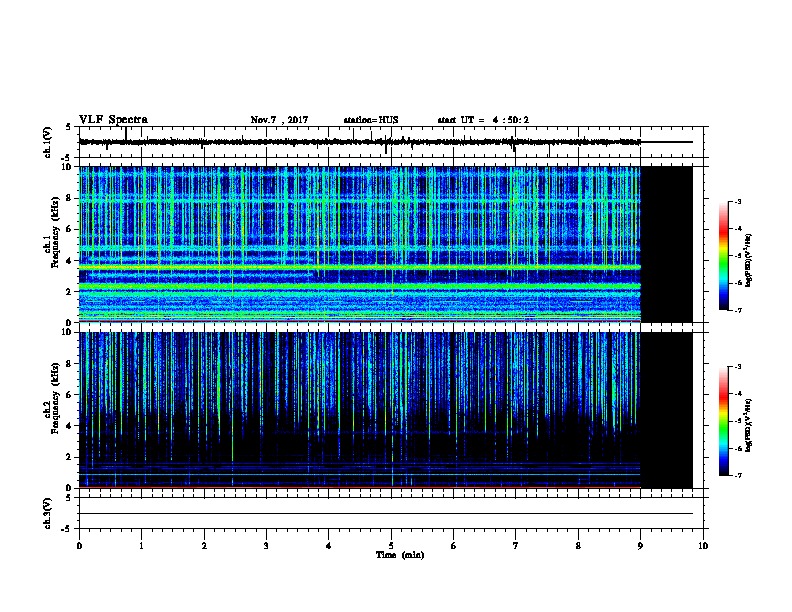Click the ch.2 spectrogram image panel
The image size is (792, 612).
(385, 410)
